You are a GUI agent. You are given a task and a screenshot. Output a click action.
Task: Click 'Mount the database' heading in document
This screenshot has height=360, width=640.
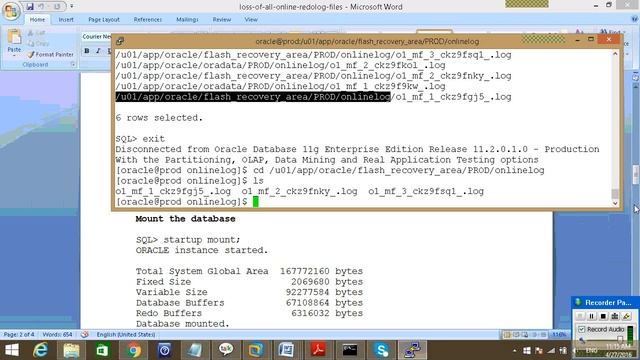[x=185, y=219]
